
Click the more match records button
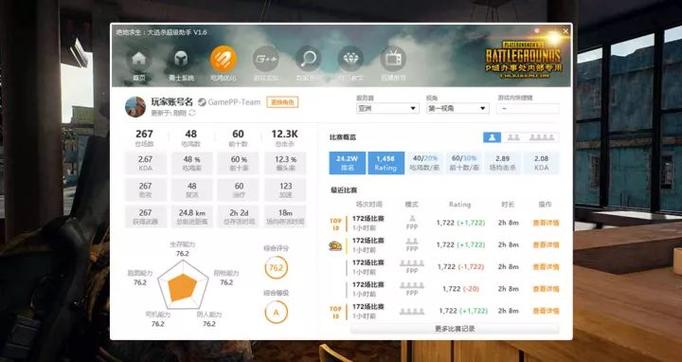point(455,329)
